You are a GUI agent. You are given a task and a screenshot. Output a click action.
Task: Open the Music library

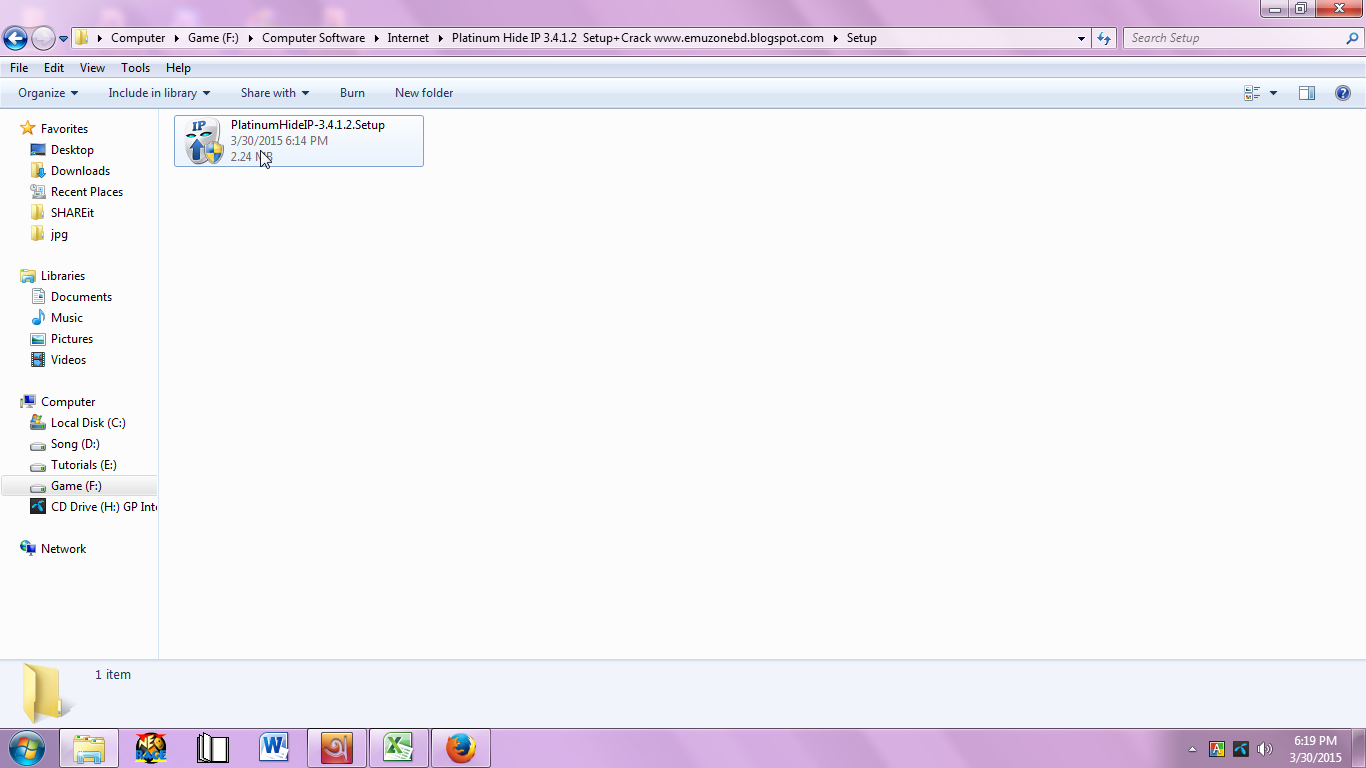[x=67, y=318]
